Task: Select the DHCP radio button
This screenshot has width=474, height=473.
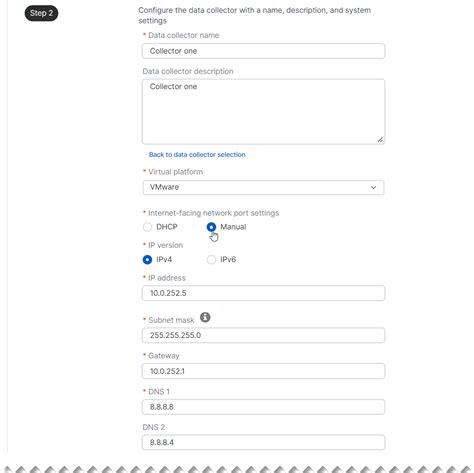Action: tap(147, 227)
